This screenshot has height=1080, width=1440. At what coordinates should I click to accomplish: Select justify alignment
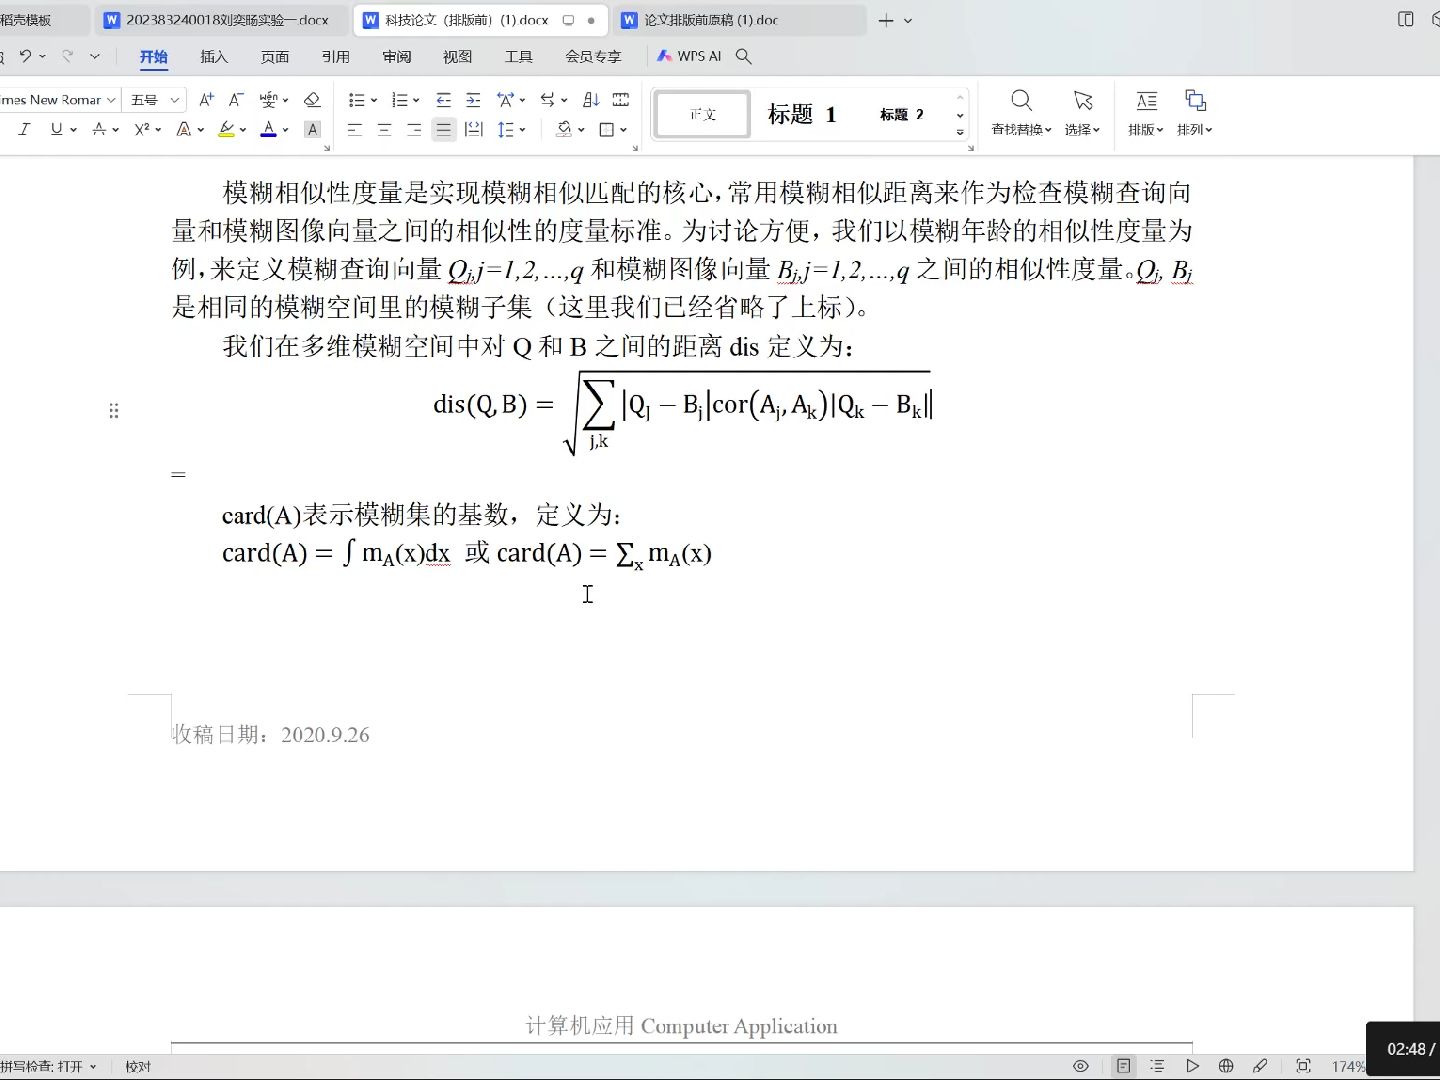pyautogui.click(x=444, y=129)
